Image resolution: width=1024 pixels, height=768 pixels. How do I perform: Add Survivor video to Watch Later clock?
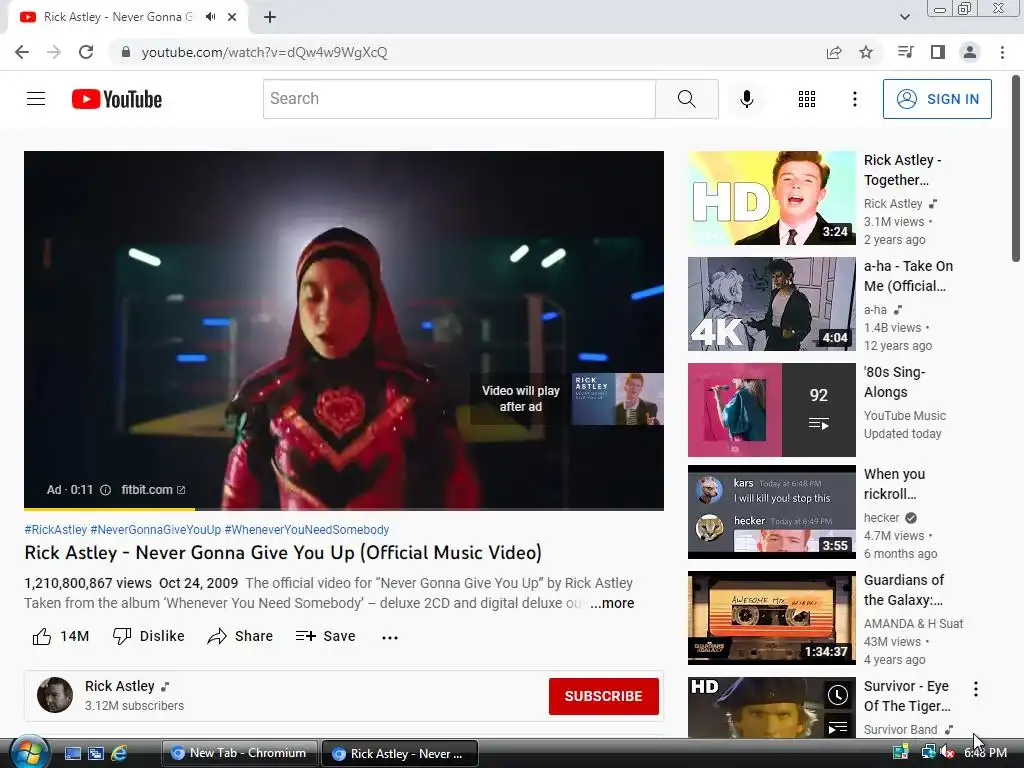837,696
